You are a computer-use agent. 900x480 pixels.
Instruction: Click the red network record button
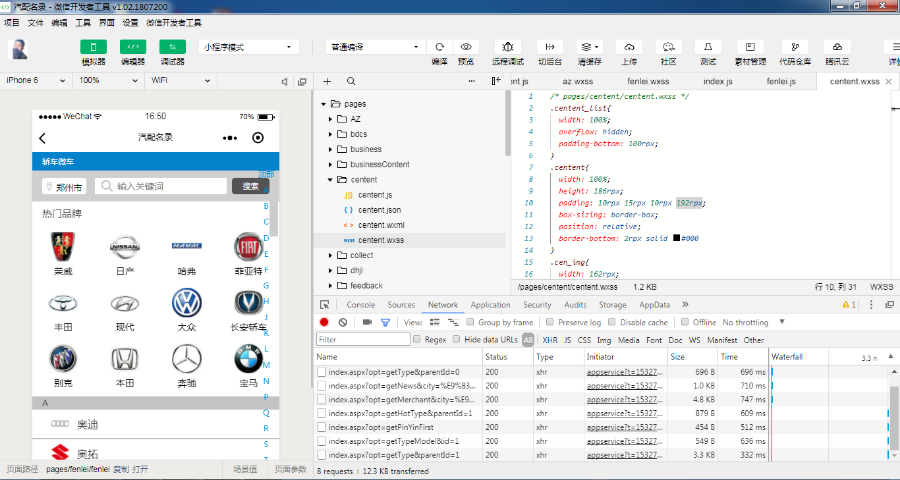point(324,322)
